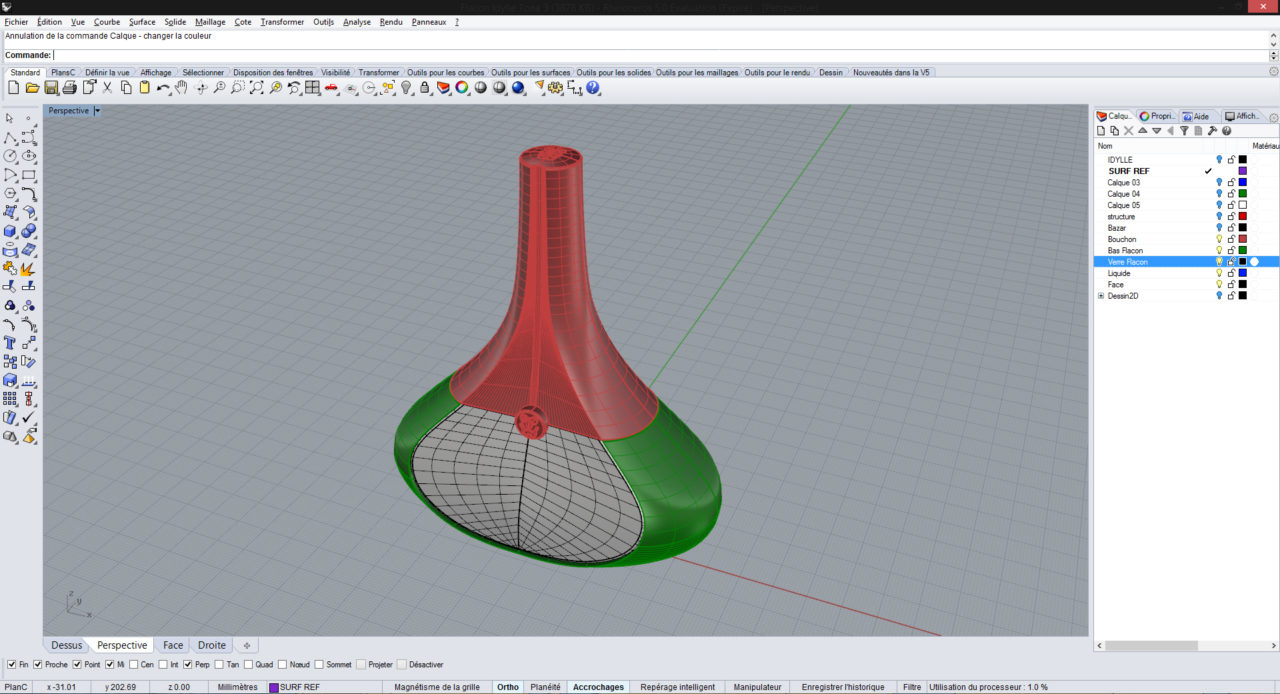
Task: Click the Manipulateur status bar button
Action: (757, 687)
